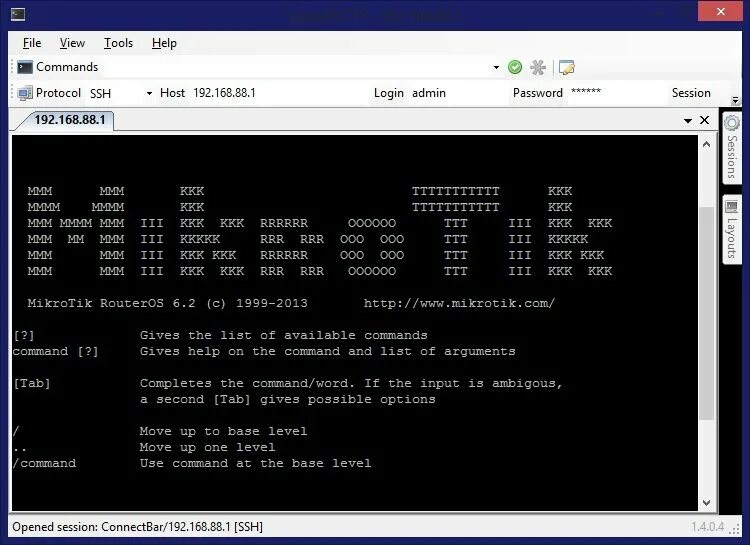Select the 192.168.88.1 session tab
Viewport: 750px width, 545px height.
pos(70,120)
